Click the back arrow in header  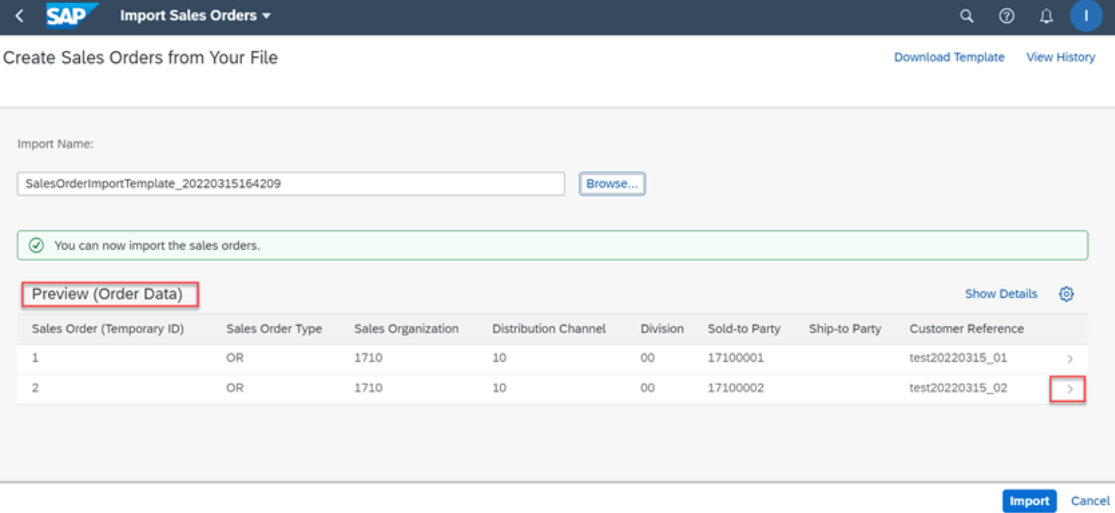coord(19,16)
